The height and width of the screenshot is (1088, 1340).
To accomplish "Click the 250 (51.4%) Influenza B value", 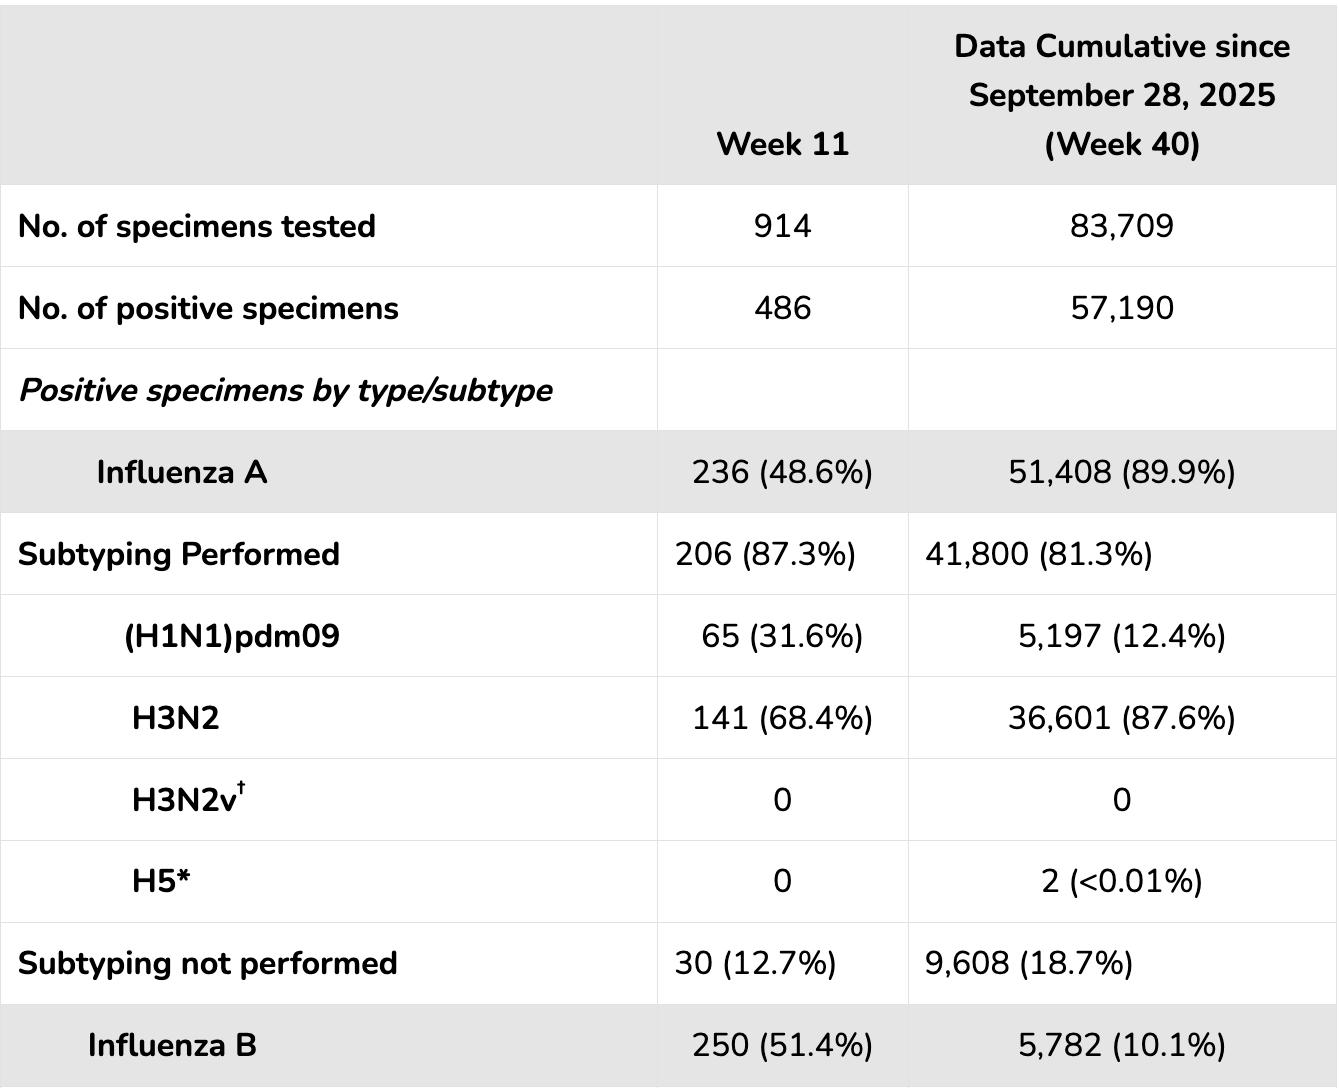I will click(782, 1046).
